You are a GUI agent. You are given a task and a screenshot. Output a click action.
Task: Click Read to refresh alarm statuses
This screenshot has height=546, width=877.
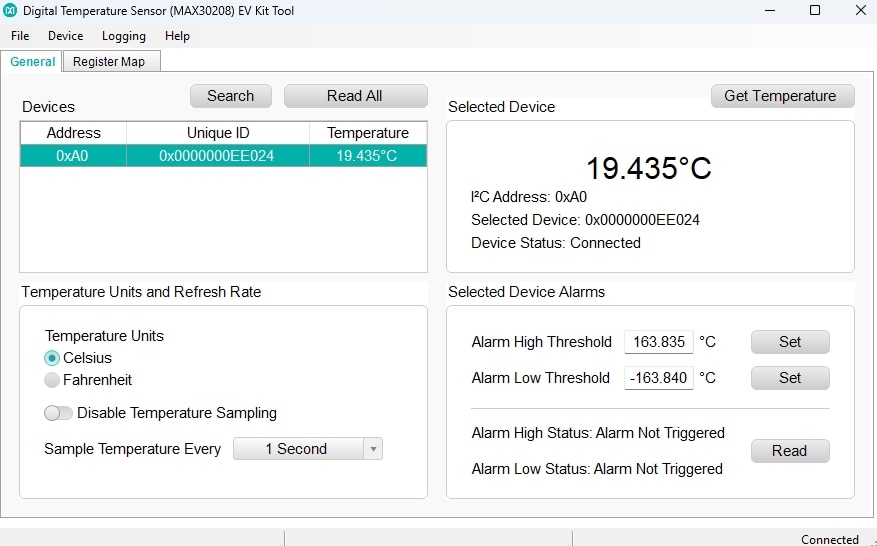pyautogui.click(x=790, y=451)
